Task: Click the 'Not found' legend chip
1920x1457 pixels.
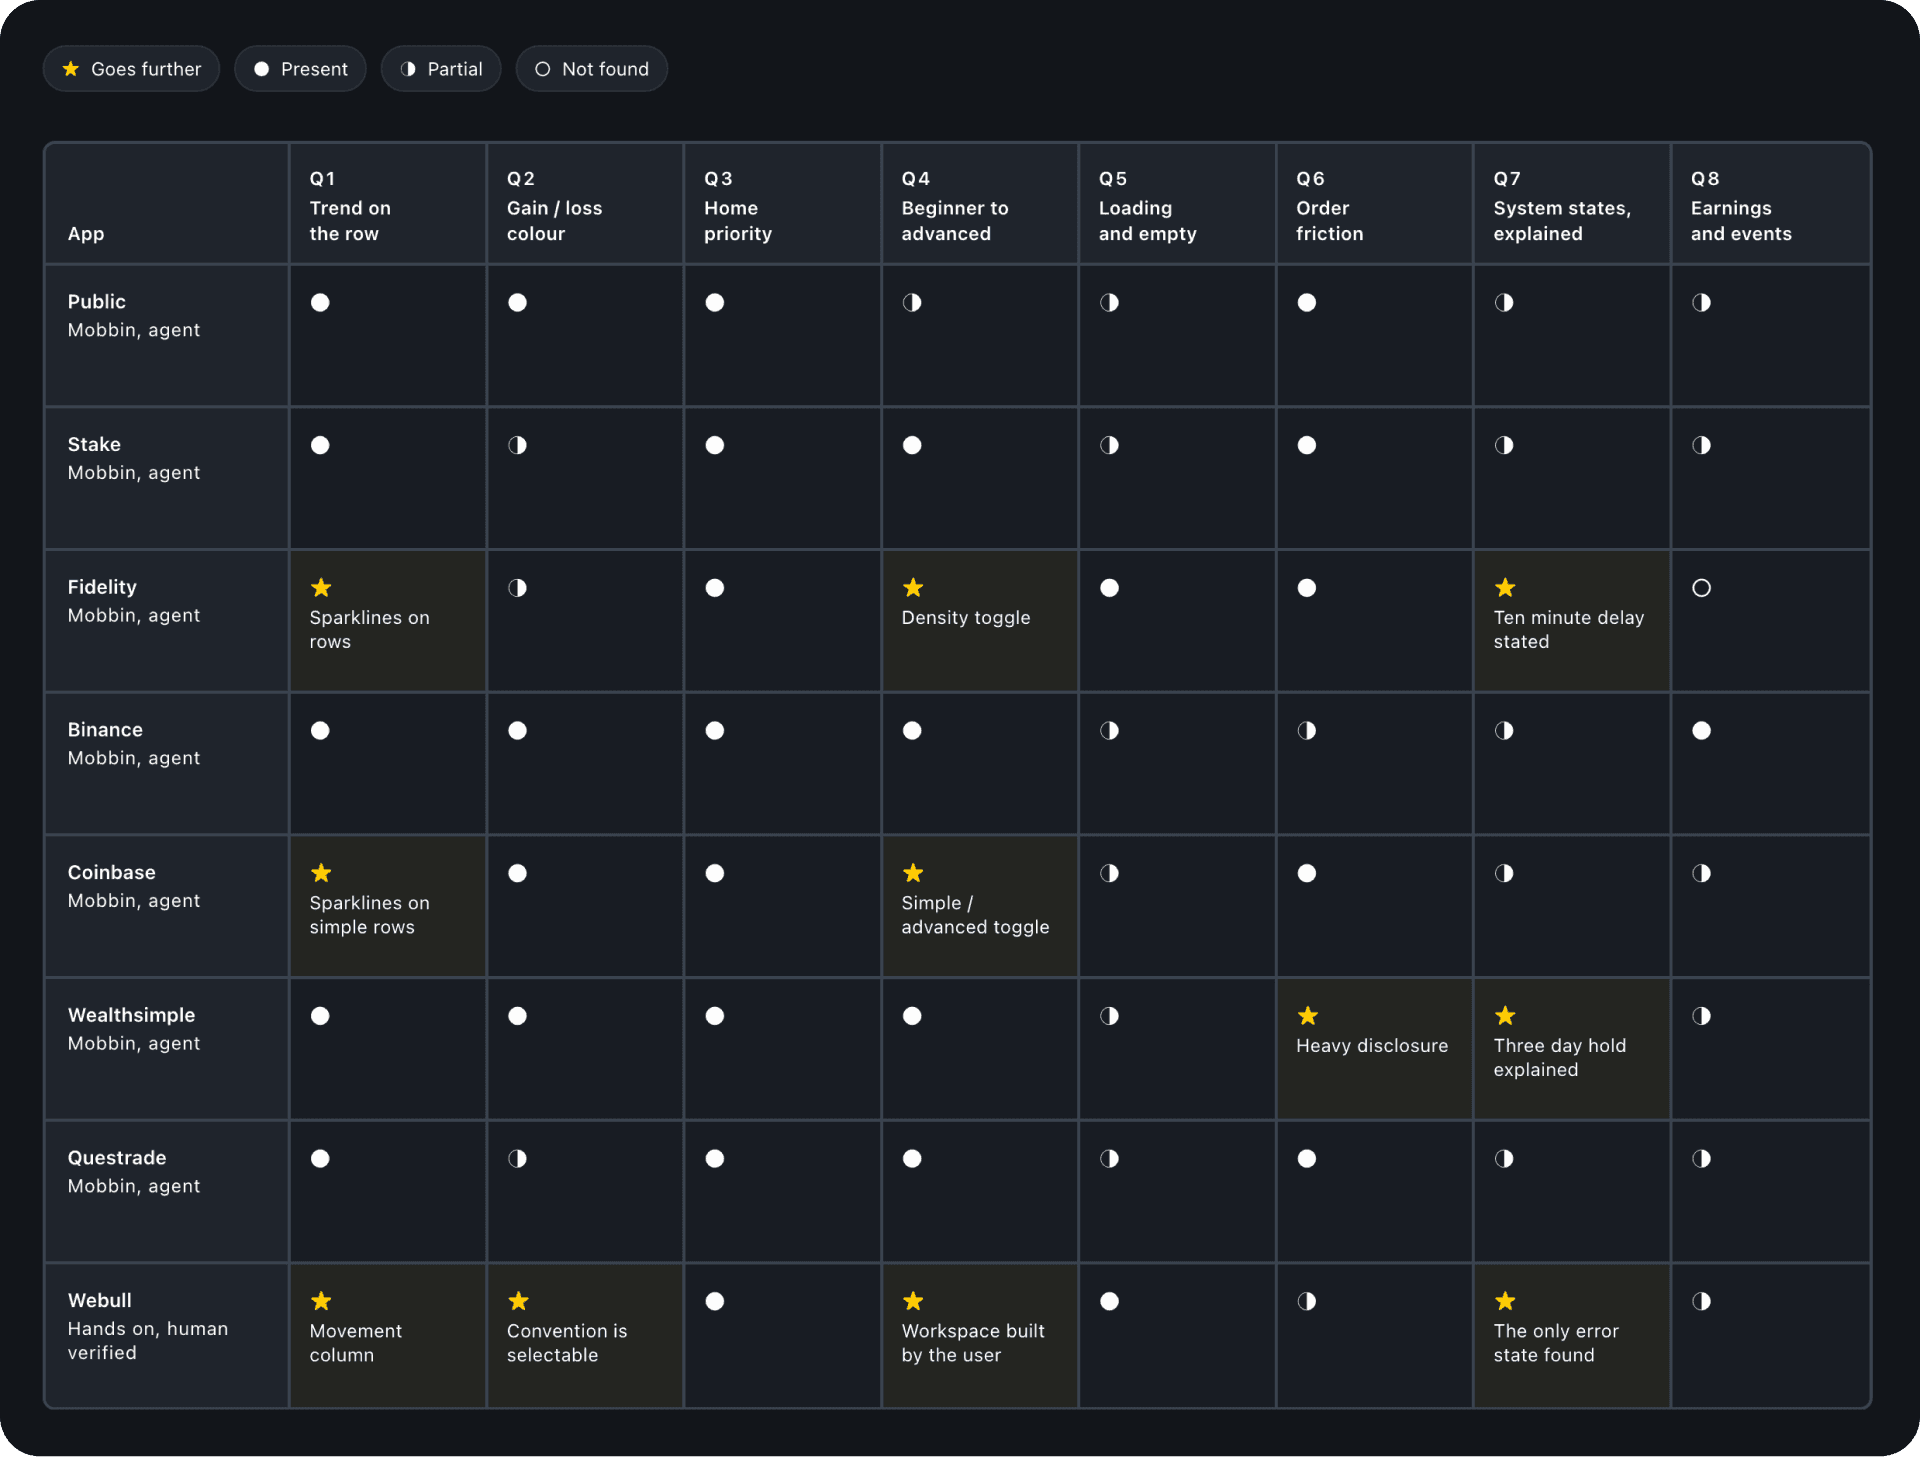Action: (x=592, y=69)
